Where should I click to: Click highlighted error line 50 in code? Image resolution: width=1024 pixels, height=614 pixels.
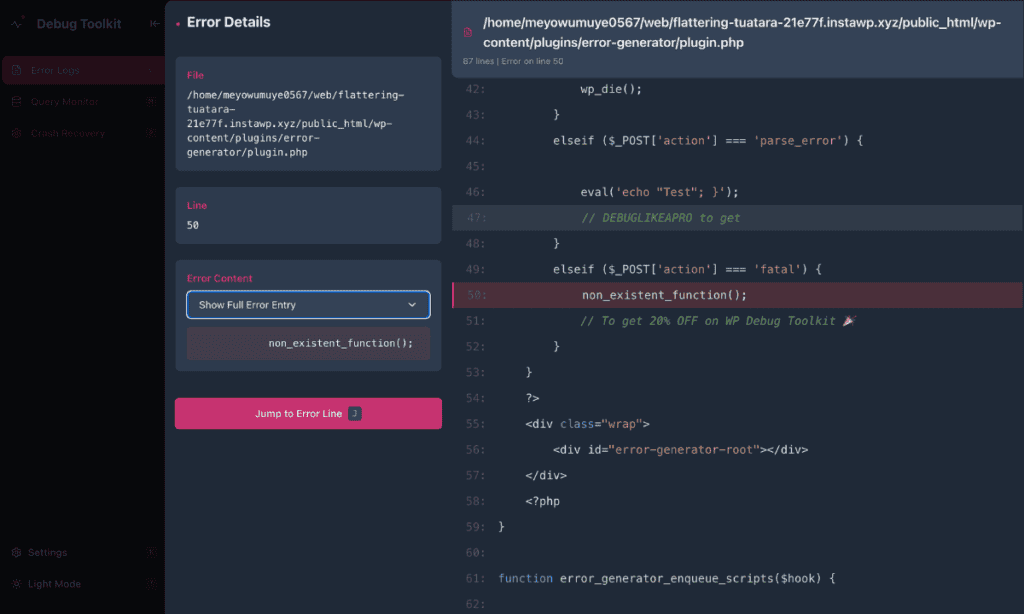coord(737,295)
